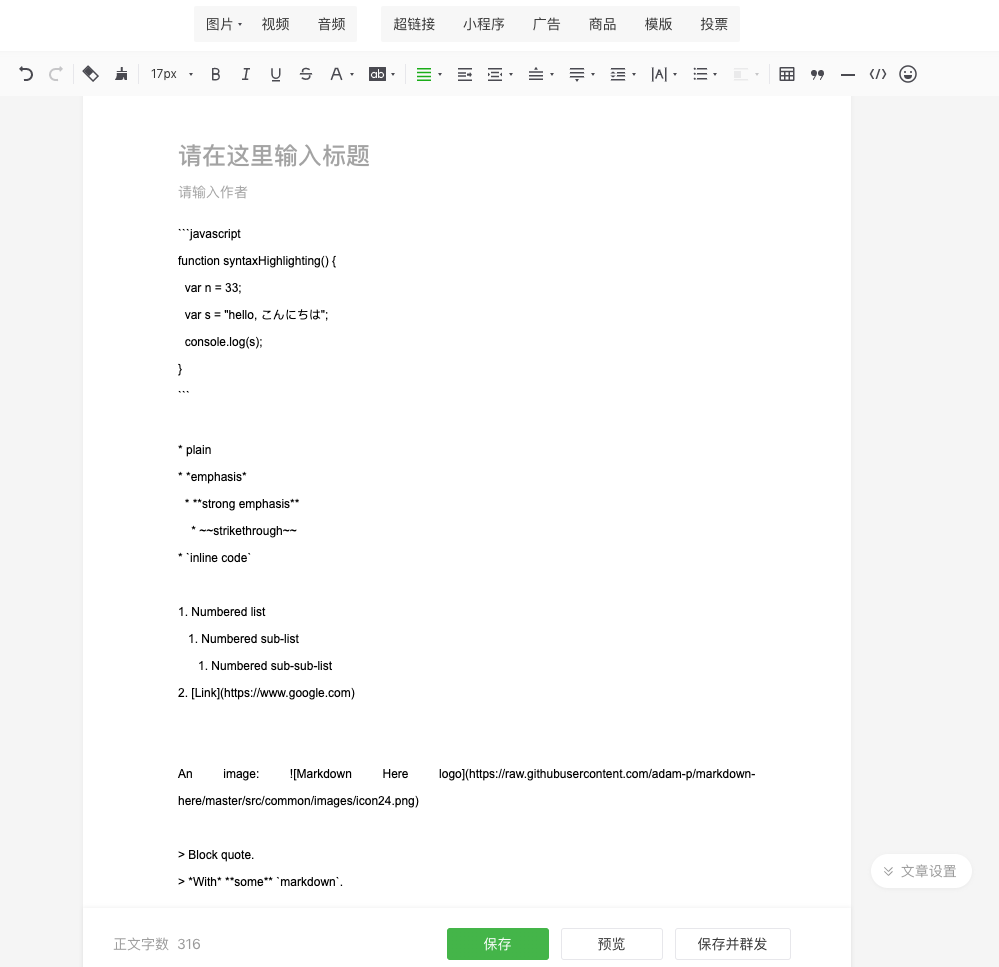Expand the line spacing dropdown arrow
The width and height of the screenshot is (999, 967).
(x=633, y=75)
